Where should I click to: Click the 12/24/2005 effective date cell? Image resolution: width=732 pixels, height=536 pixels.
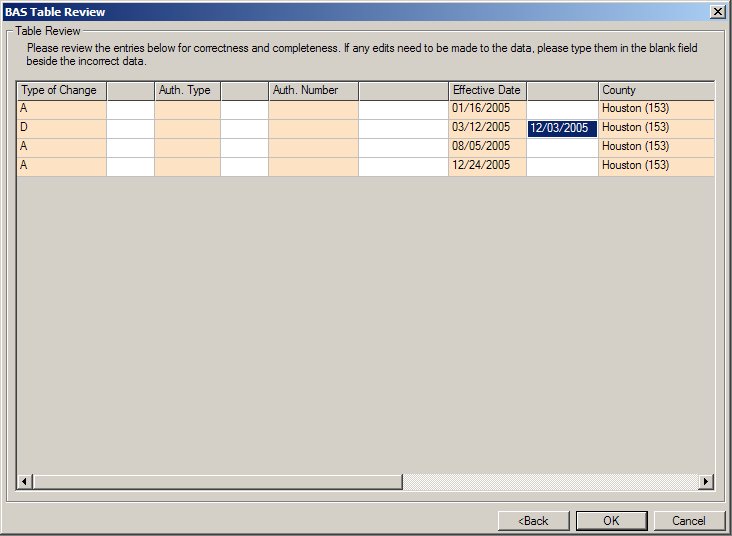[487, 167]
